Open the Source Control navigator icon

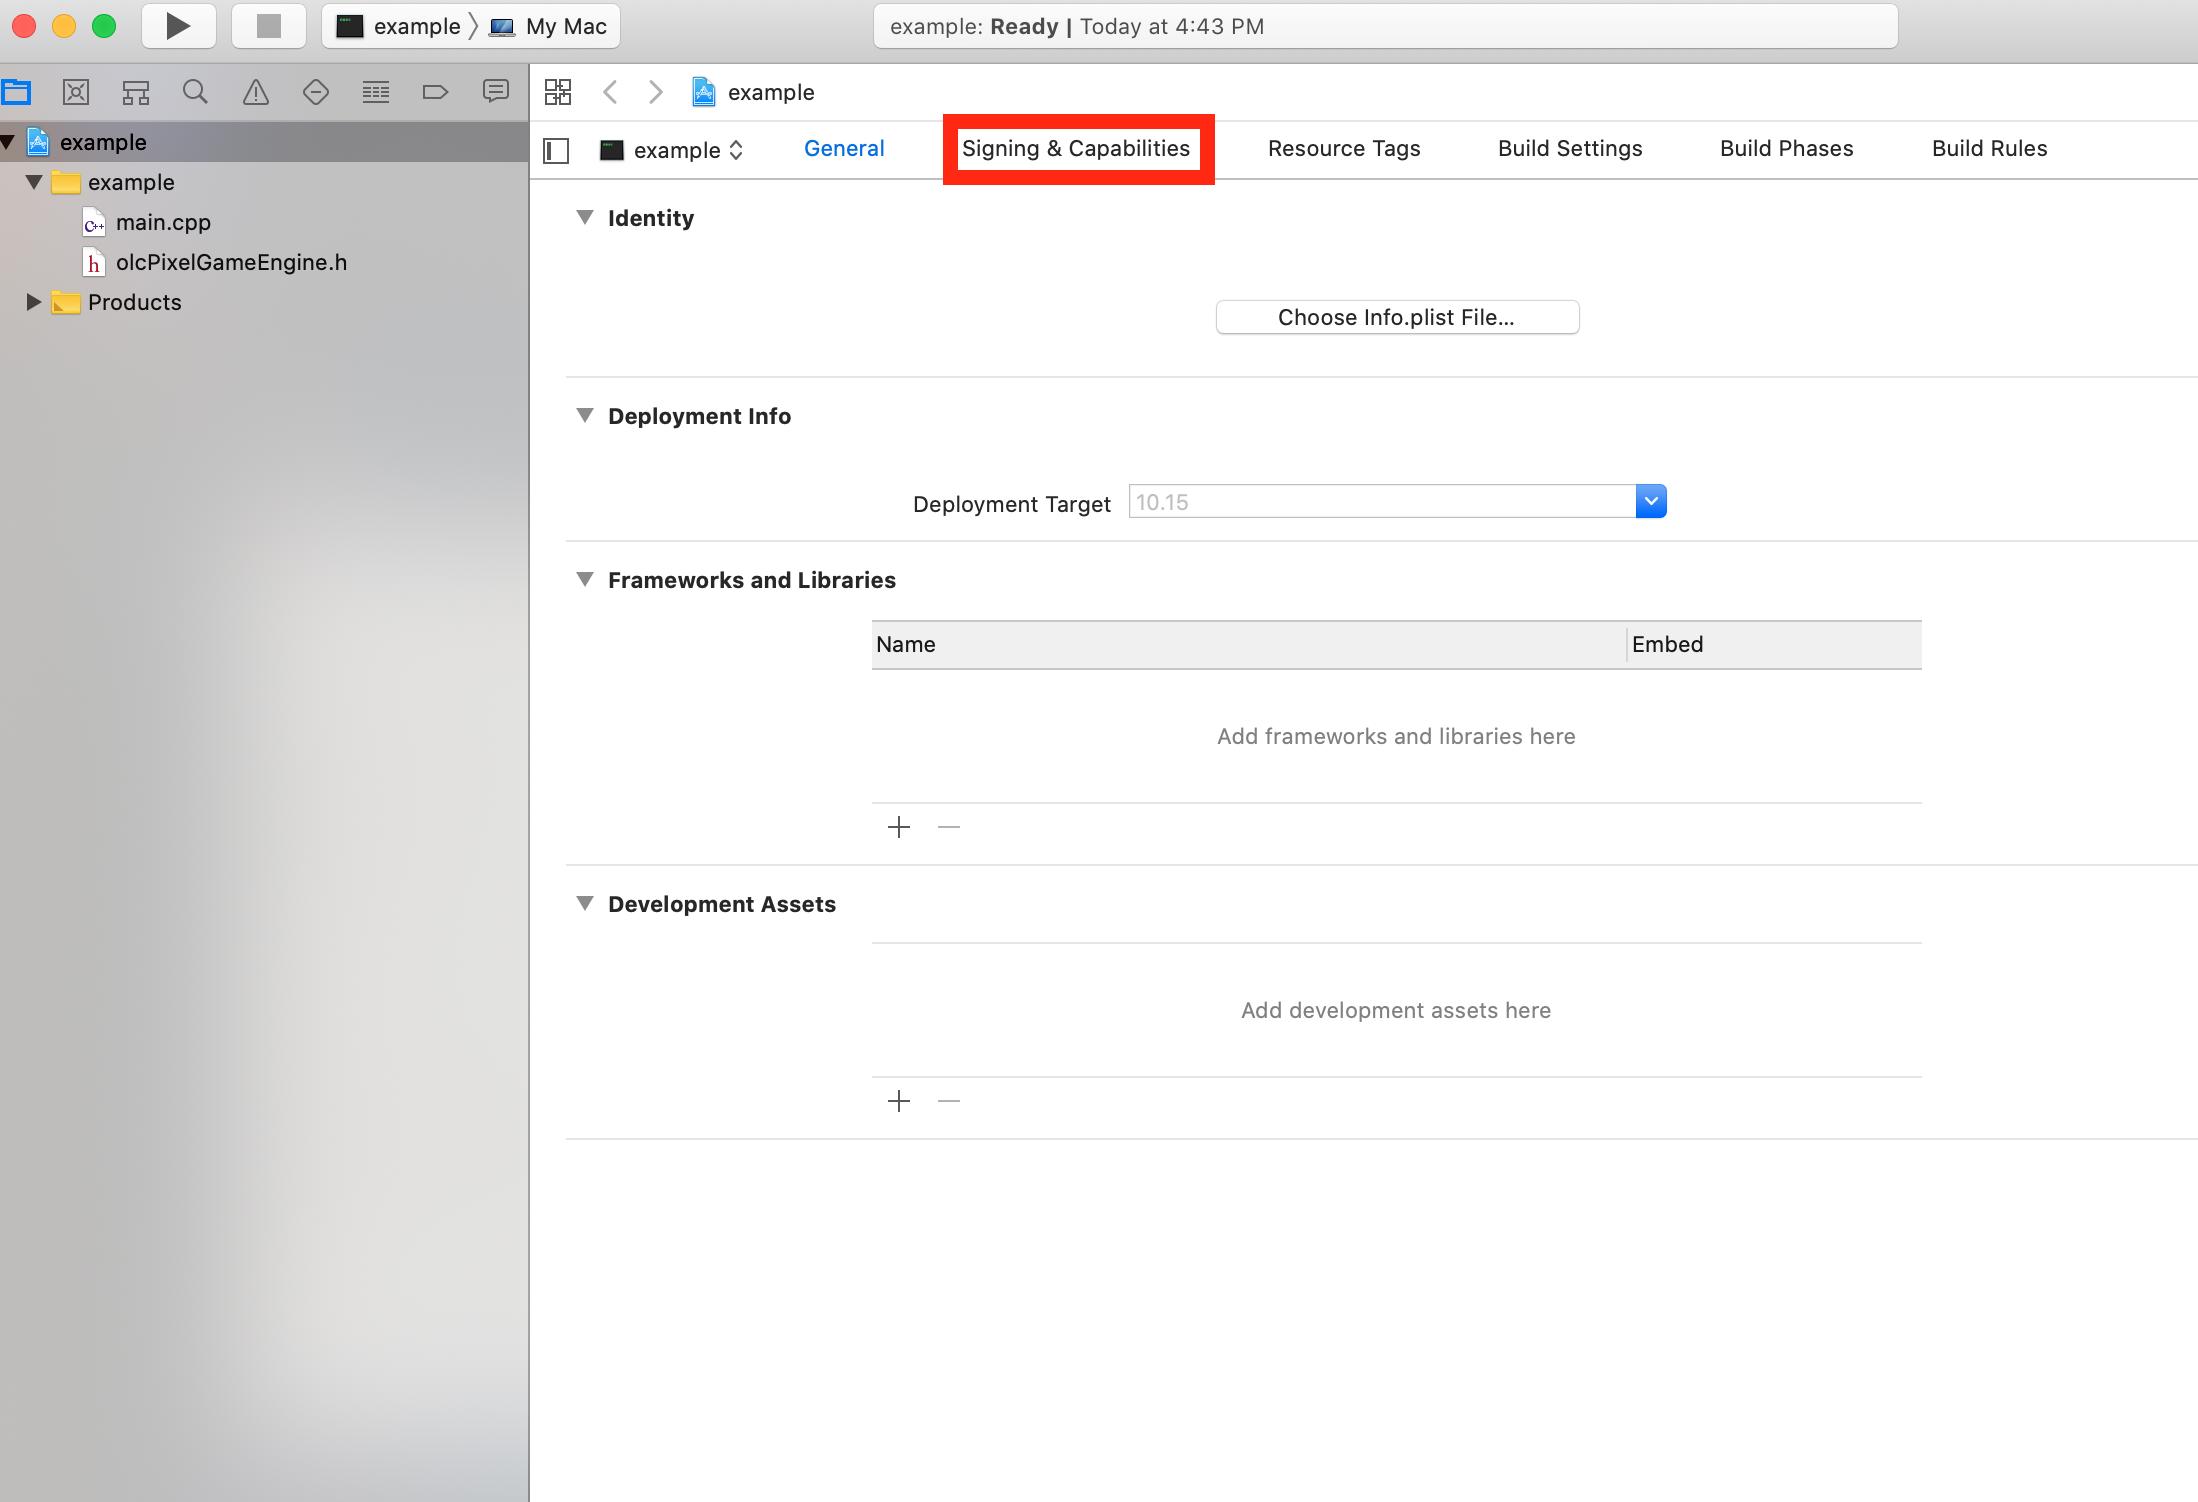click(76, 93)
